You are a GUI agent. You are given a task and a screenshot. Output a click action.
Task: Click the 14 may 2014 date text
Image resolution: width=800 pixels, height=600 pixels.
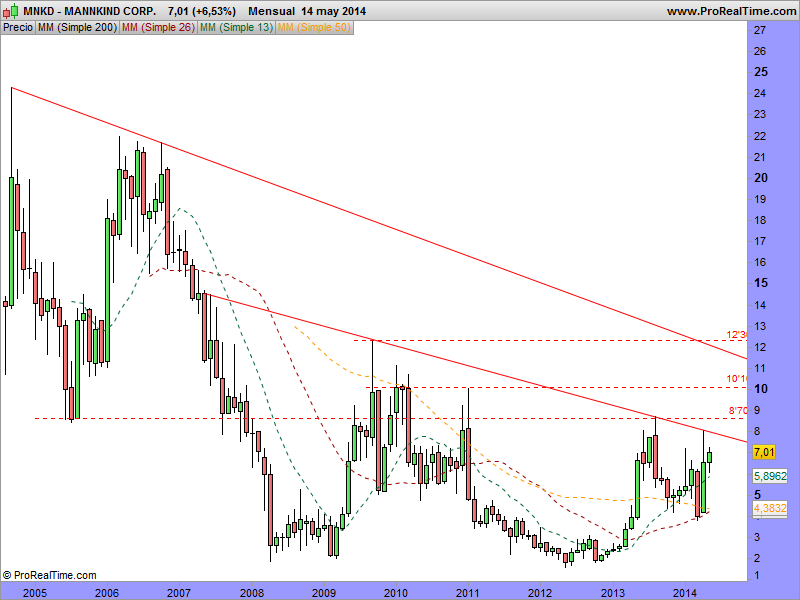click(x=333, y=11)
